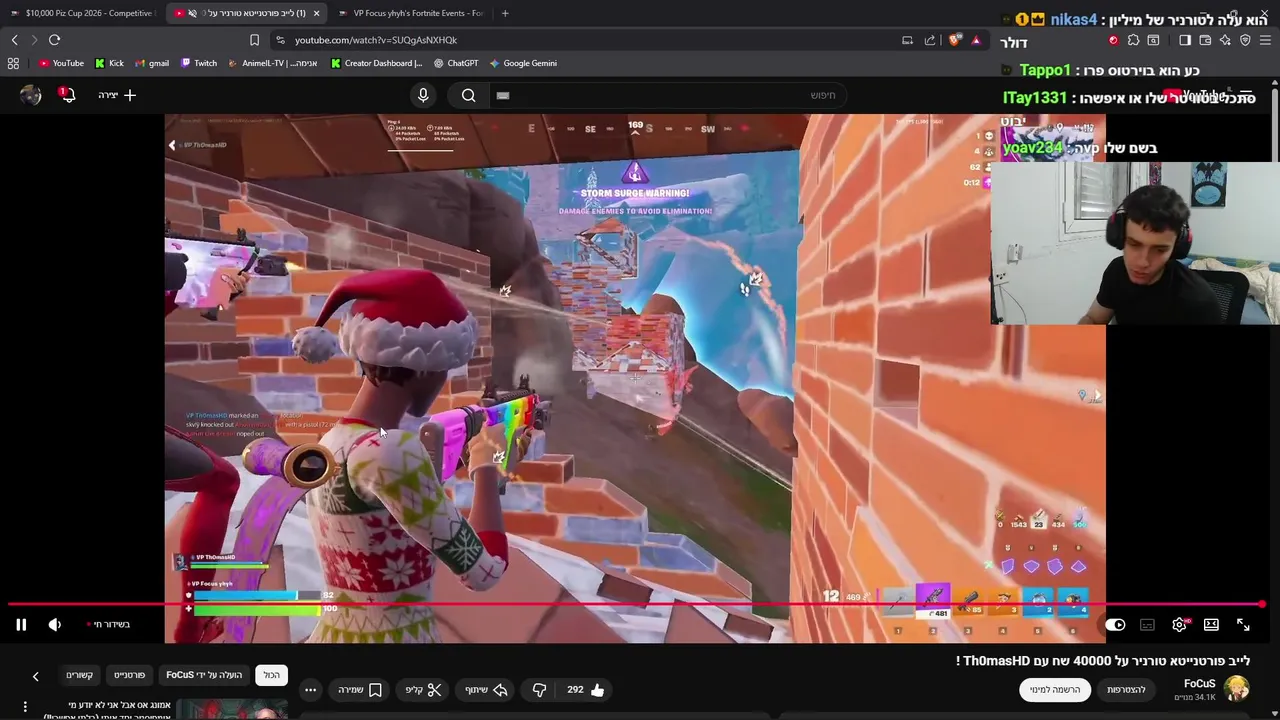Open the player settings gear
This screenshot has height=720, width=1280.
coord(1180,625)
